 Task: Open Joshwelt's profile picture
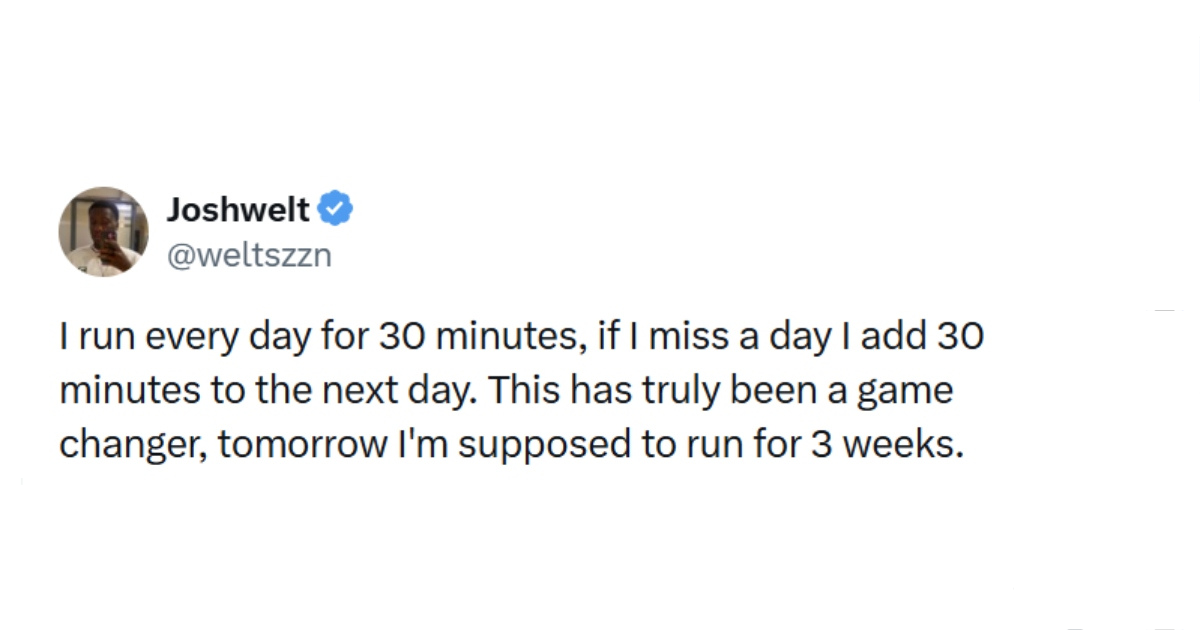click(x=104, y=231)
